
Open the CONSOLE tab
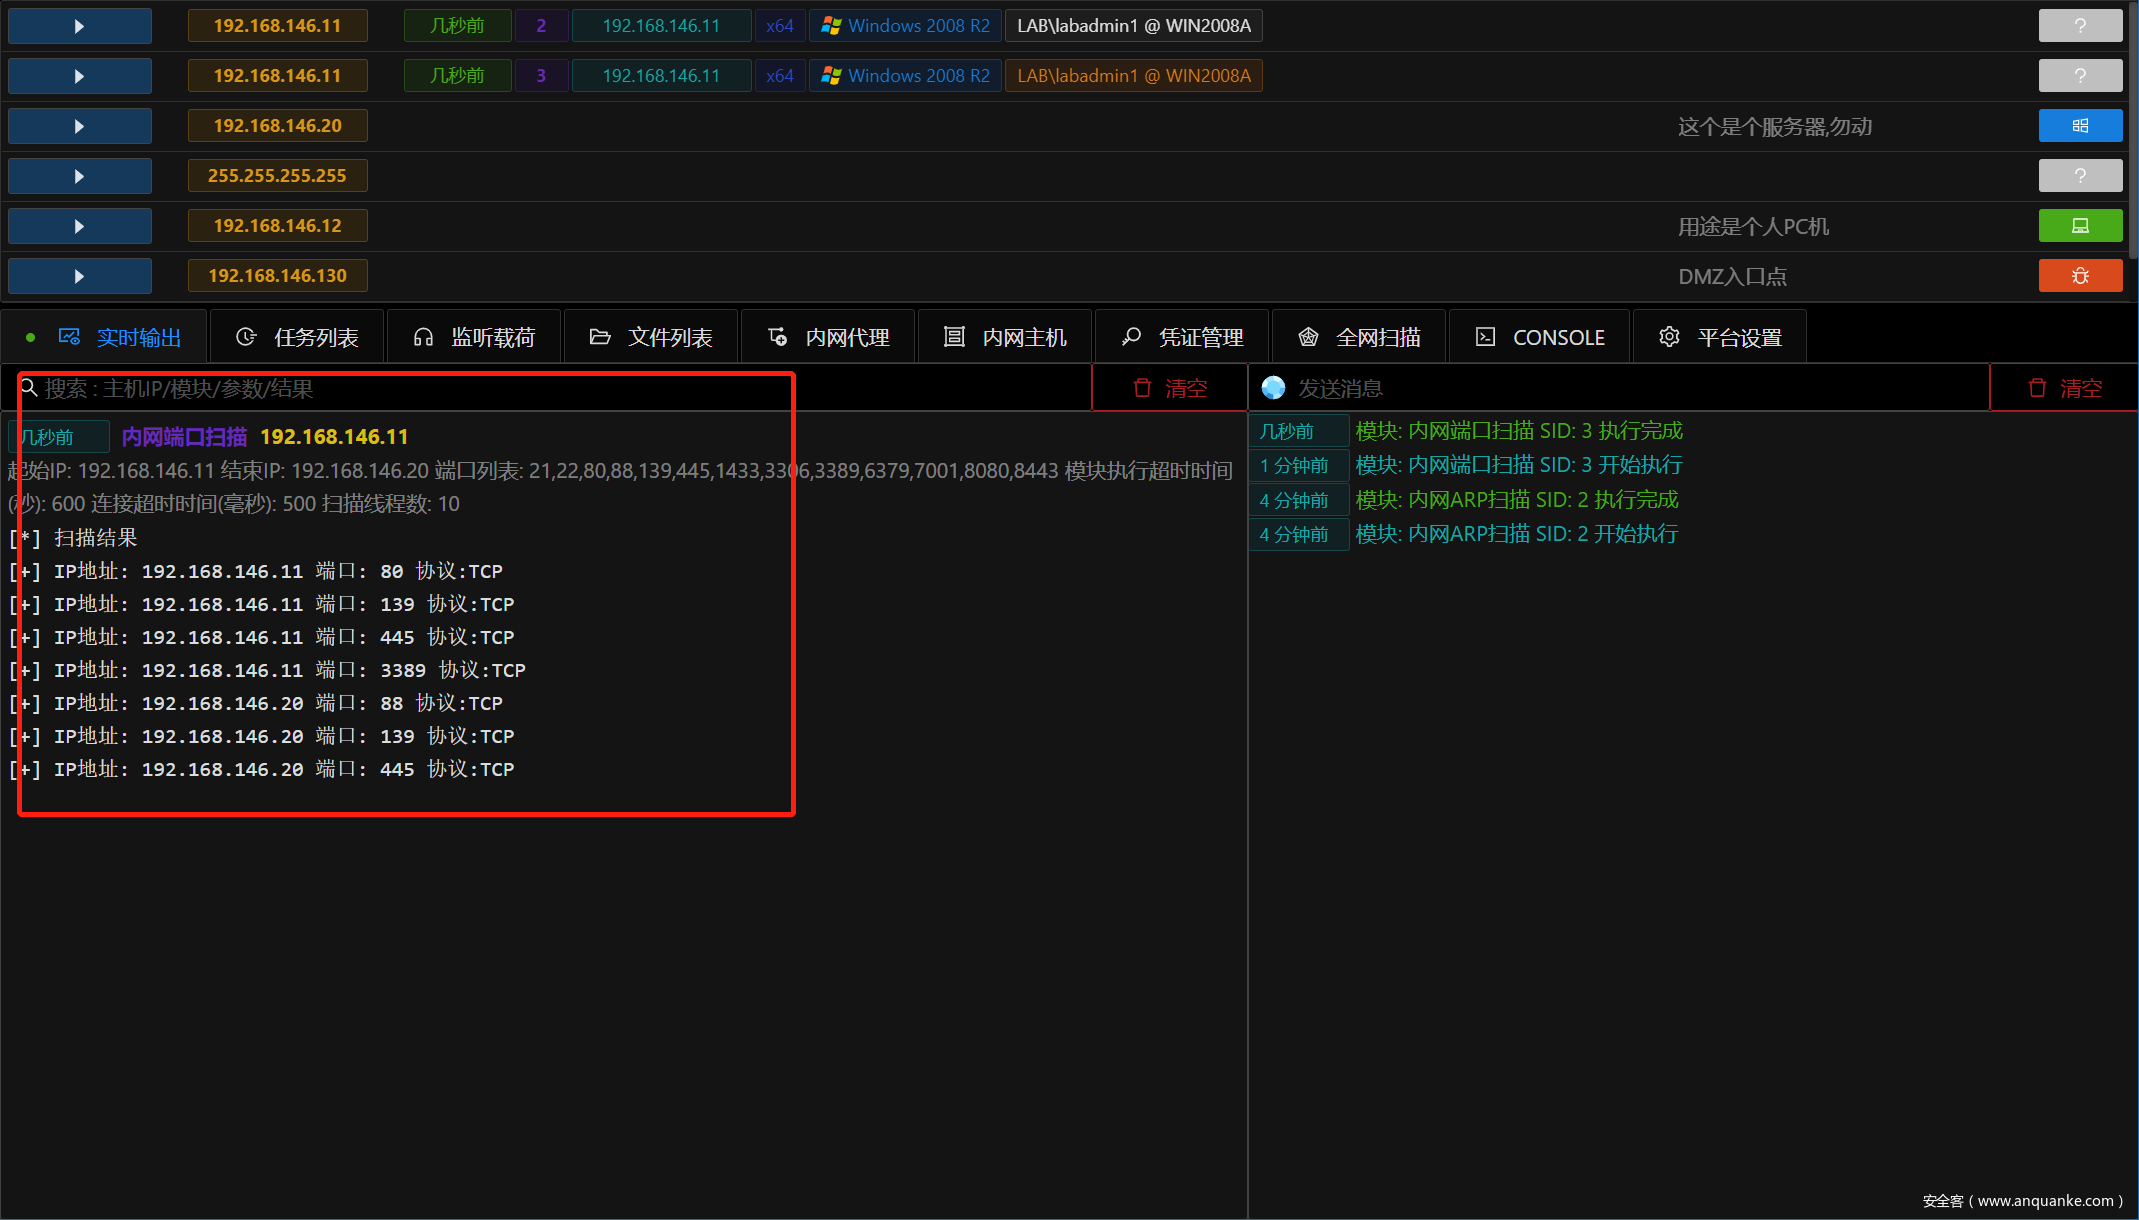pos(1540,338)
